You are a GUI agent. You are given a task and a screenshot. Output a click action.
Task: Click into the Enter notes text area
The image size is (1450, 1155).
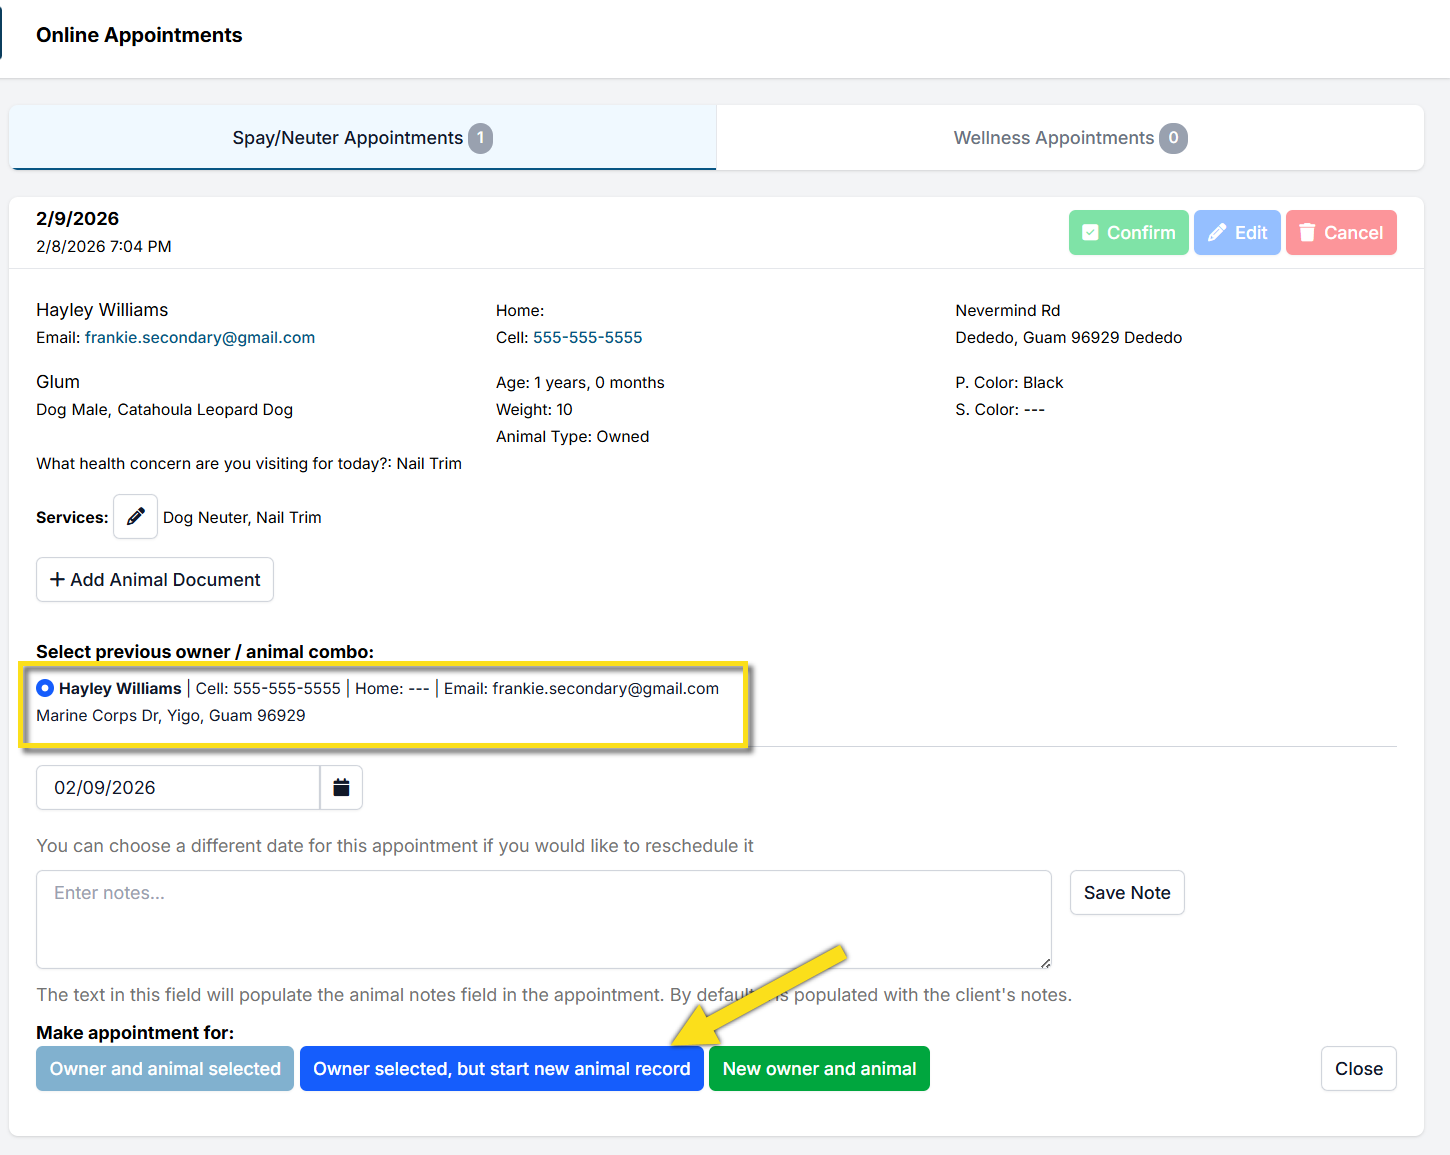click(x=543, y=919)
